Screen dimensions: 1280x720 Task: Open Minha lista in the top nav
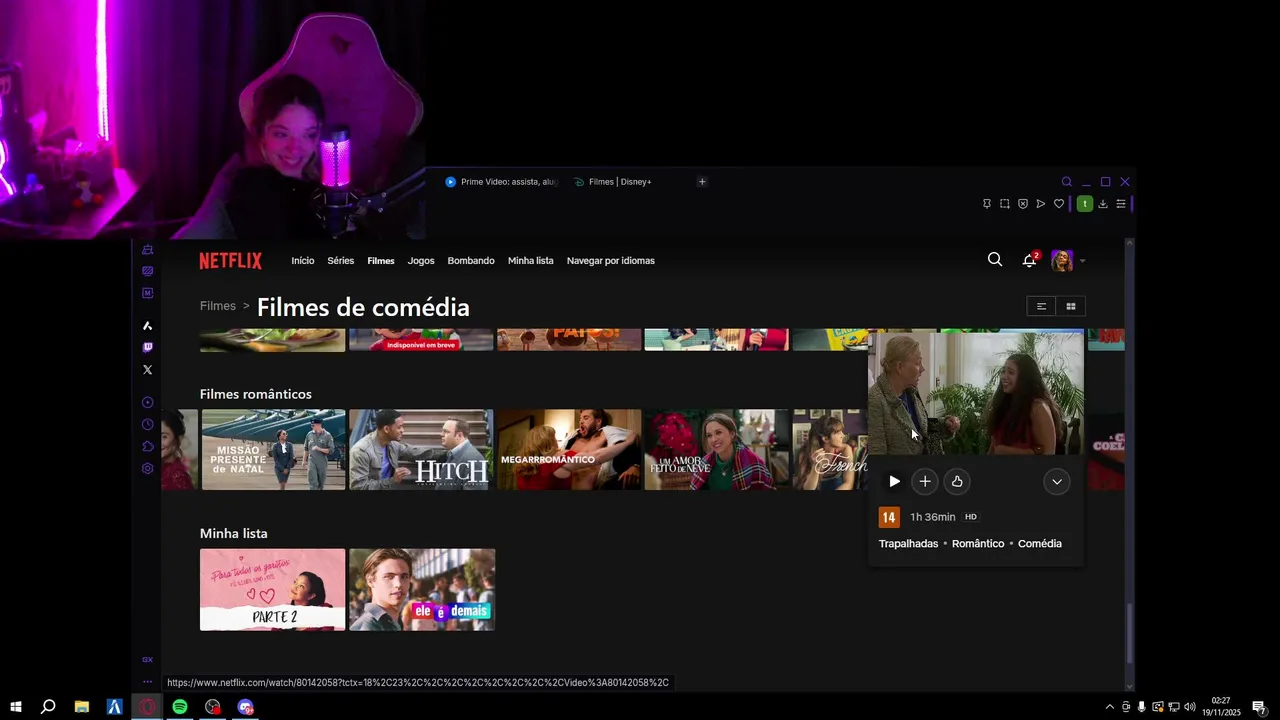click(531, 261)
